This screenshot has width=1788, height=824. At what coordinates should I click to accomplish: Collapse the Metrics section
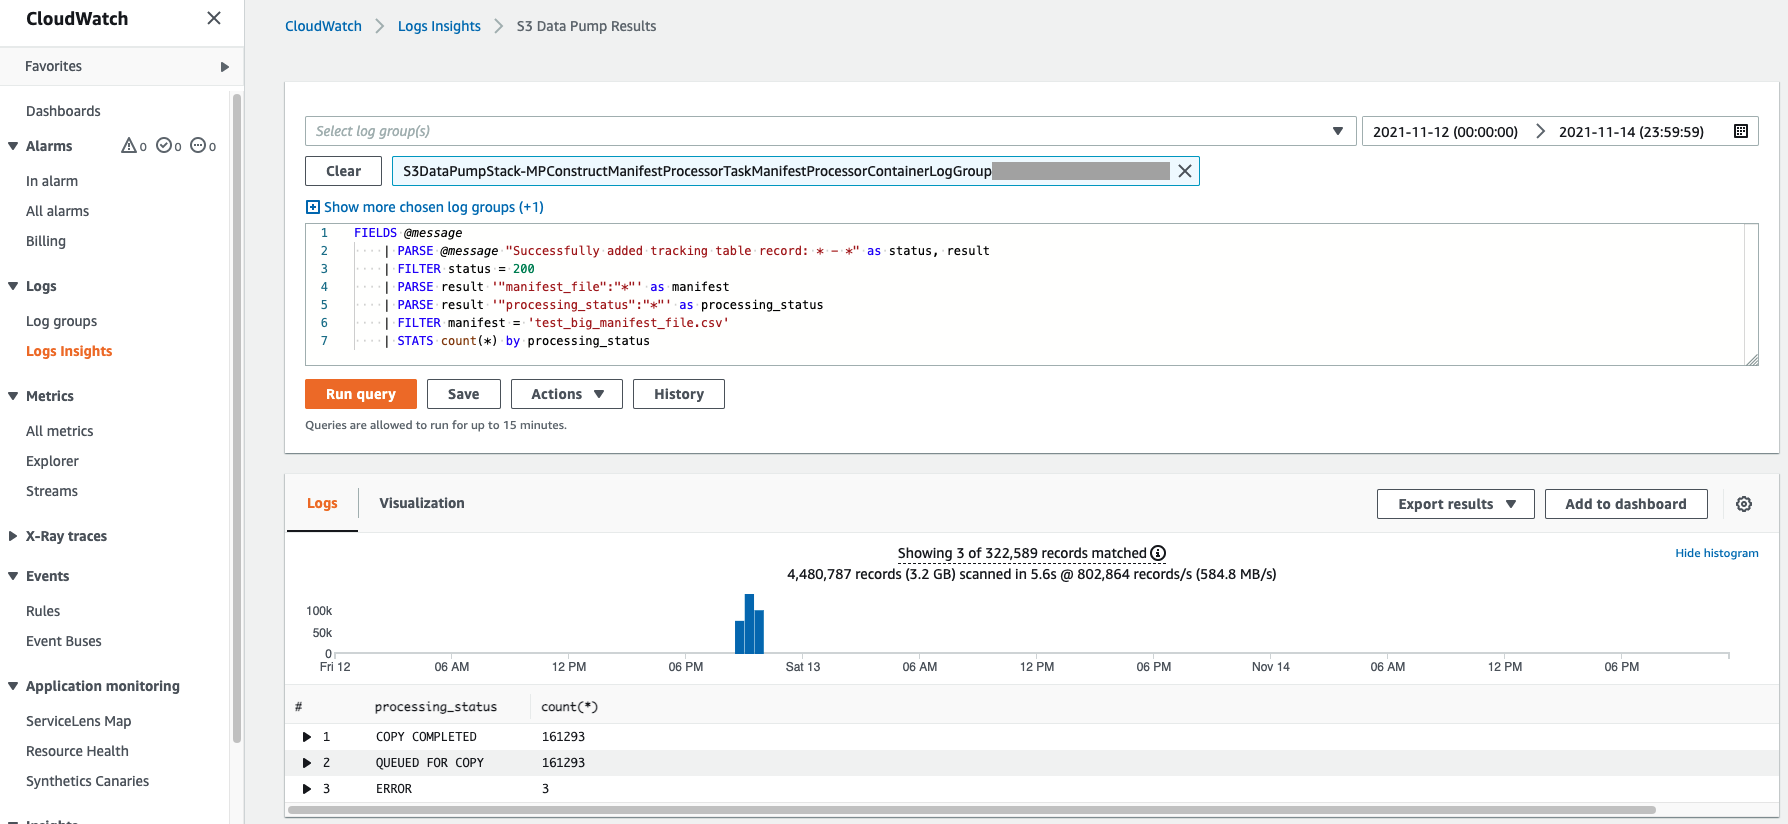point(13,396)
